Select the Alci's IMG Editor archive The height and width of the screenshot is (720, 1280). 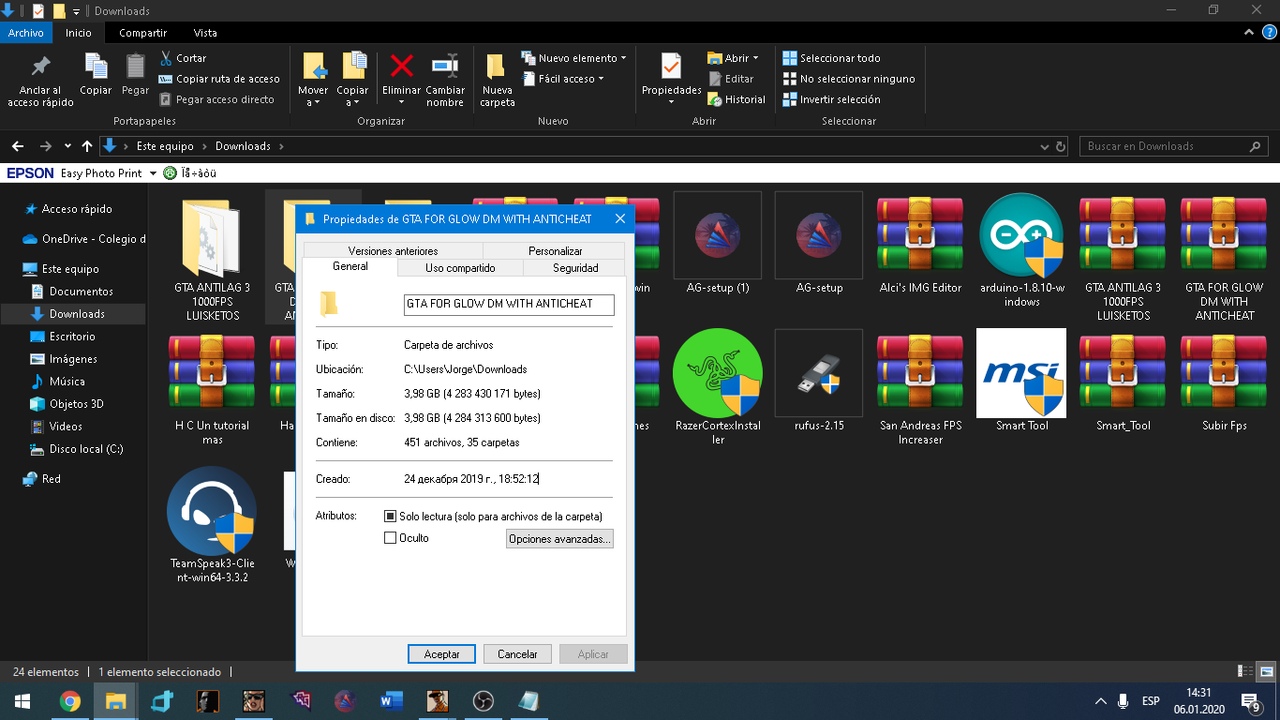point(920,245)
